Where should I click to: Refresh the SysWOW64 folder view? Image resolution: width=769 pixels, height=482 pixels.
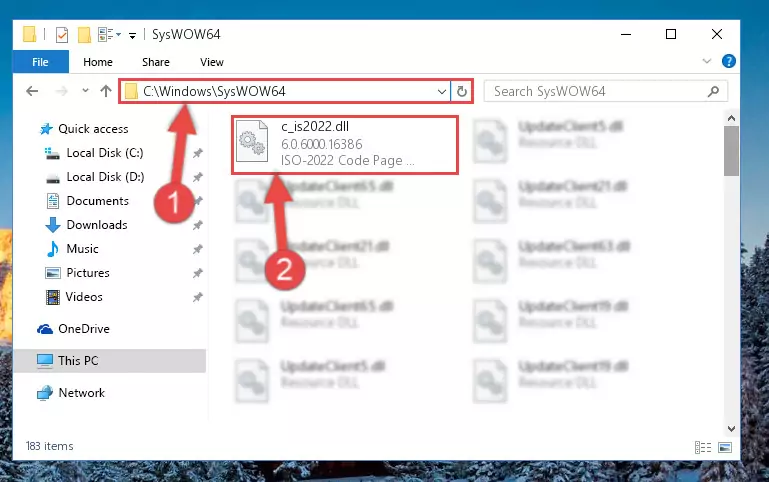(461, 92)
